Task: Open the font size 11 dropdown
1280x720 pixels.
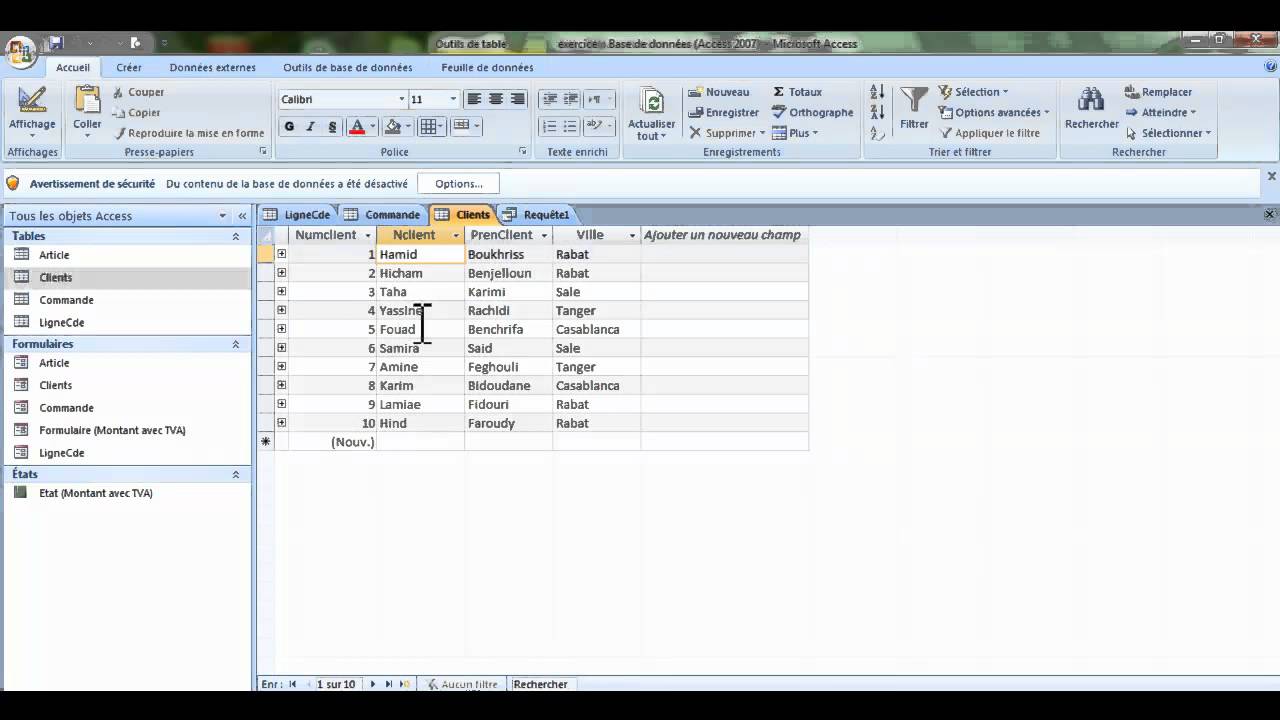Action: coord(453,99)
